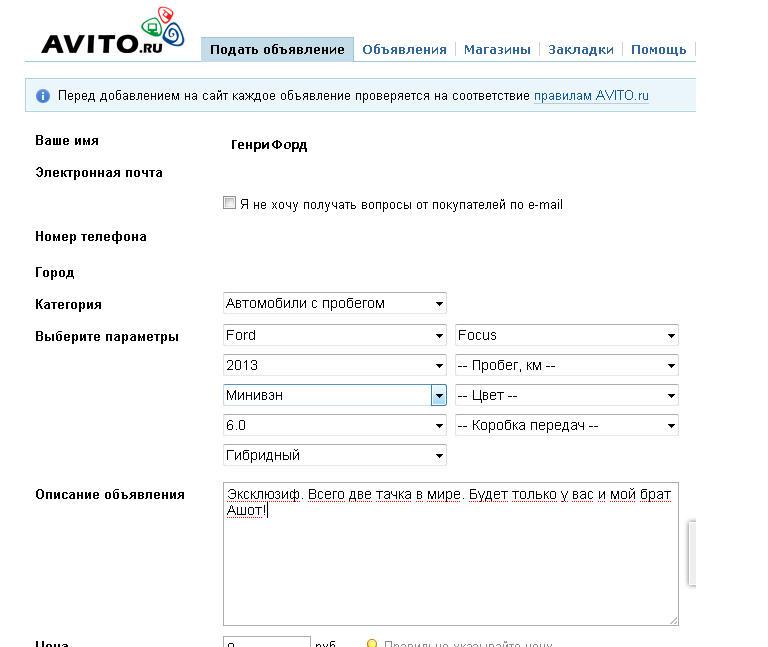Click the textarea resize grip corner
768x647 pixels.
pos(673,621)
